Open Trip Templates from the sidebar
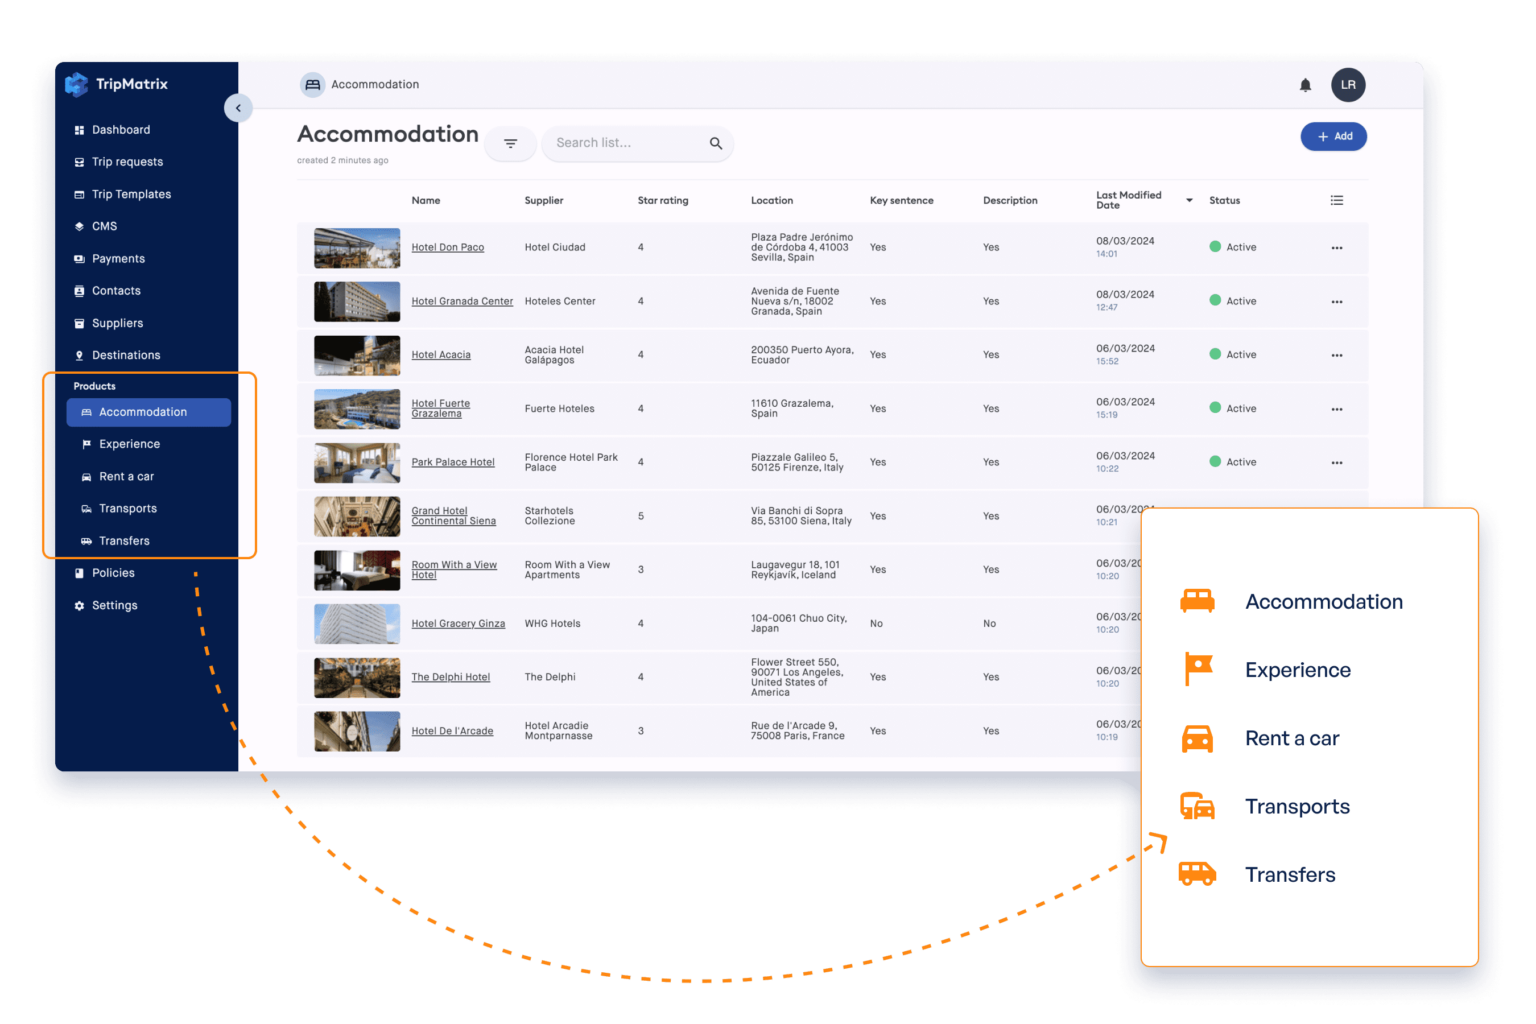1536x1024 pixels. tap(132, 193)
